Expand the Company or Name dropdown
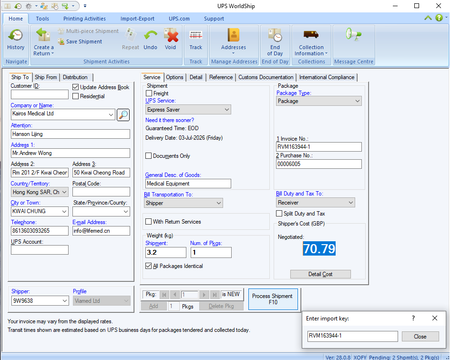 [111, 114]
